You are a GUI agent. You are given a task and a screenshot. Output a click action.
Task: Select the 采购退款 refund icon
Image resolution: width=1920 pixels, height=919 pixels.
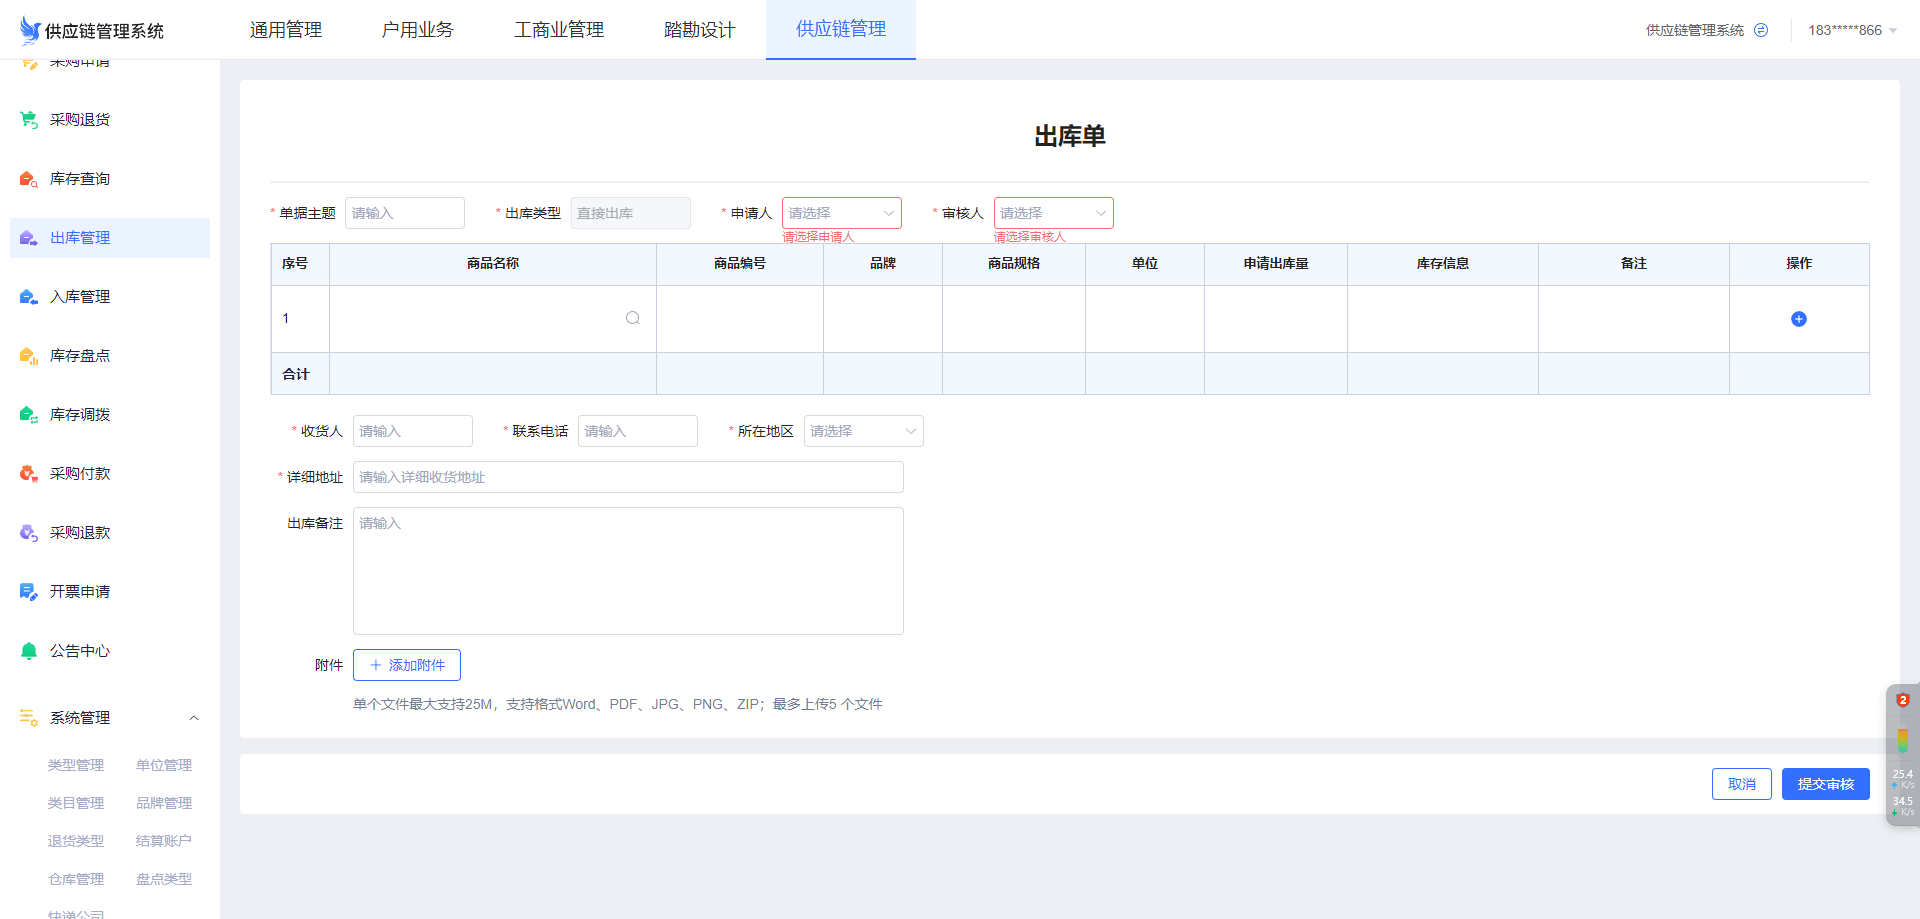27,532
